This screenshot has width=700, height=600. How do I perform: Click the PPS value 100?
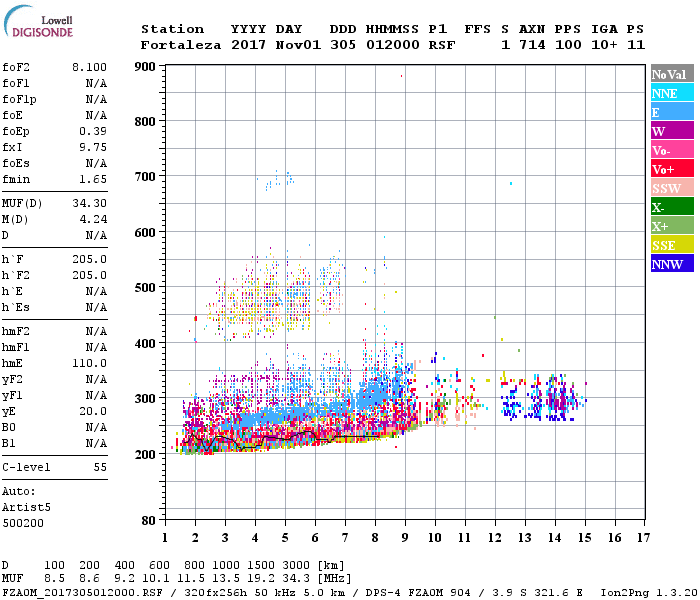568,45
